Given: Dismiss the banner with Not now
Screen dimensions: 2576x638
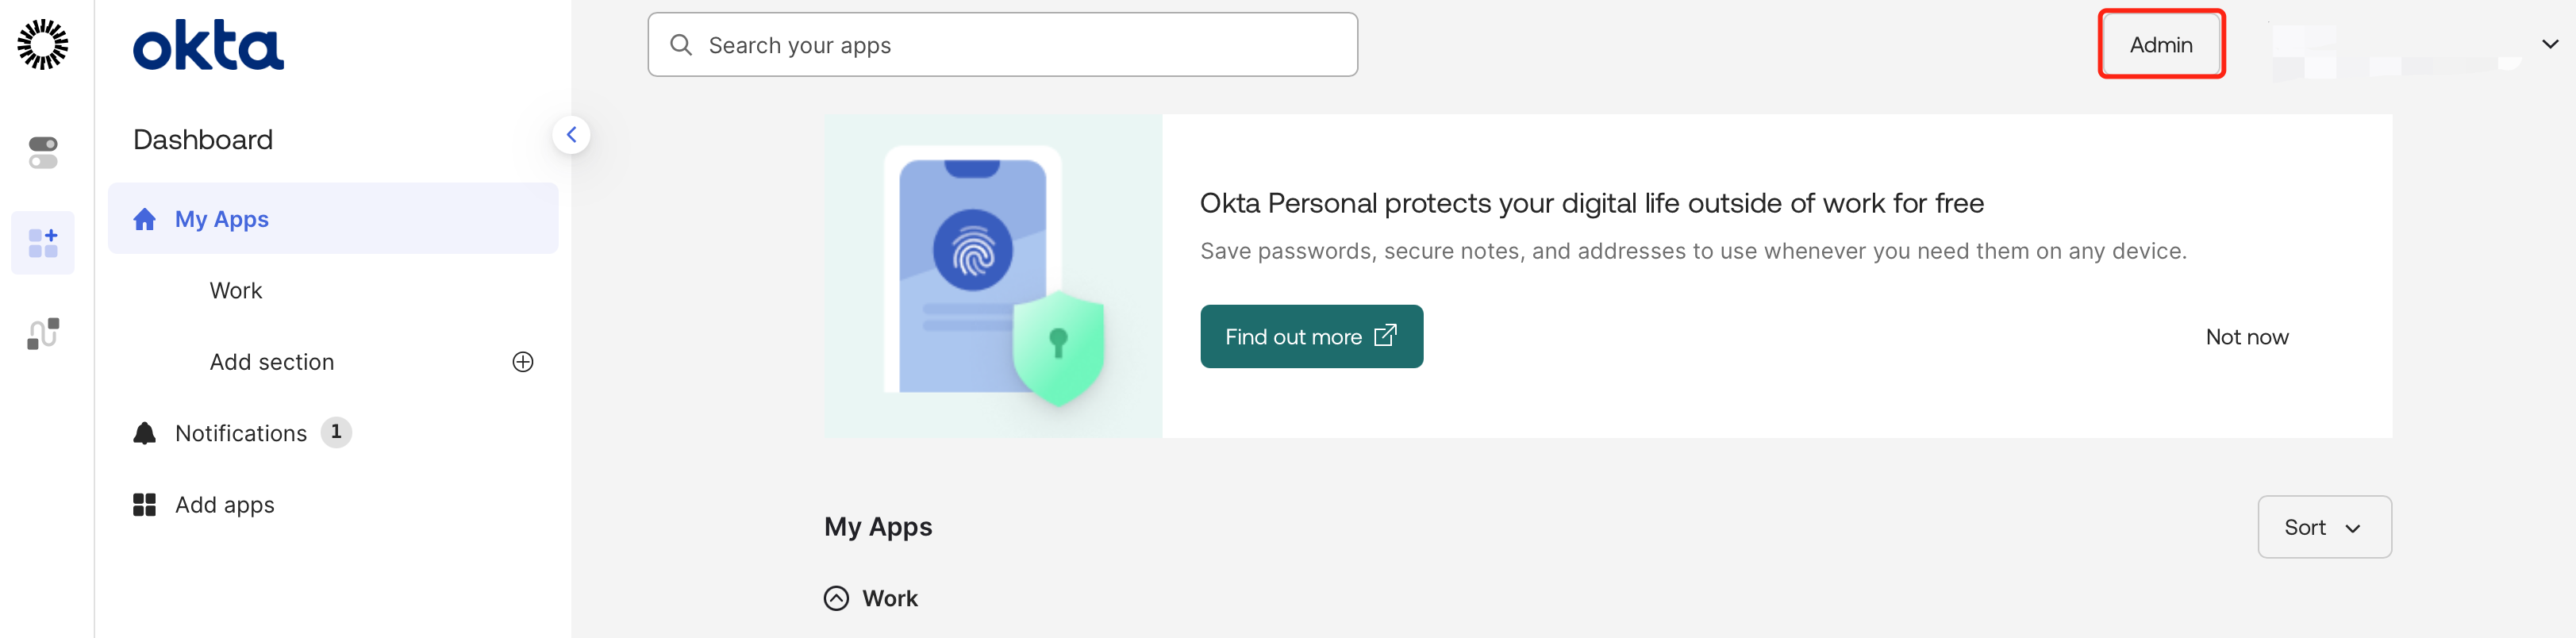Looking at the screenshot, I should (x=2246, y=337).
